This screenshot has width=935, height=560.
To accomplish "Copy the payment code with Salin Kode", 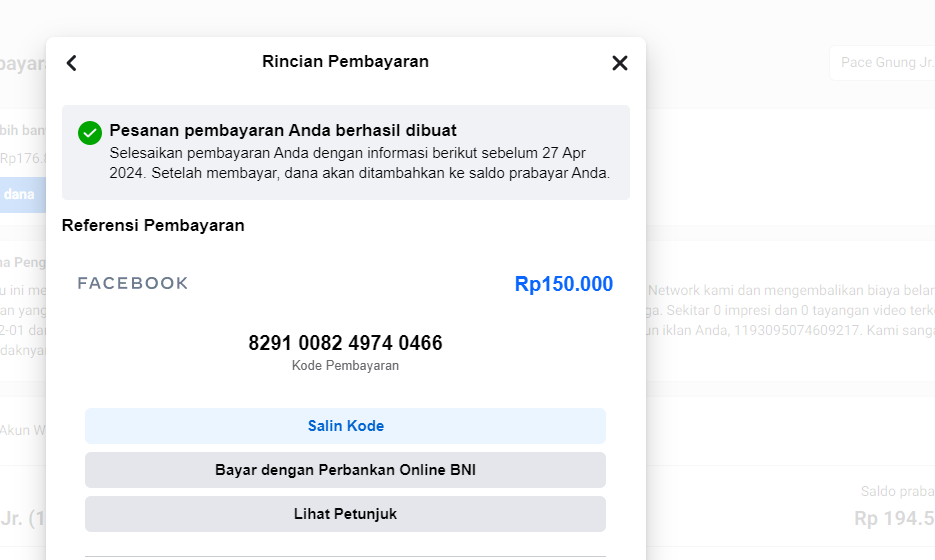I will pyautogui.click(x=345, y=426).
